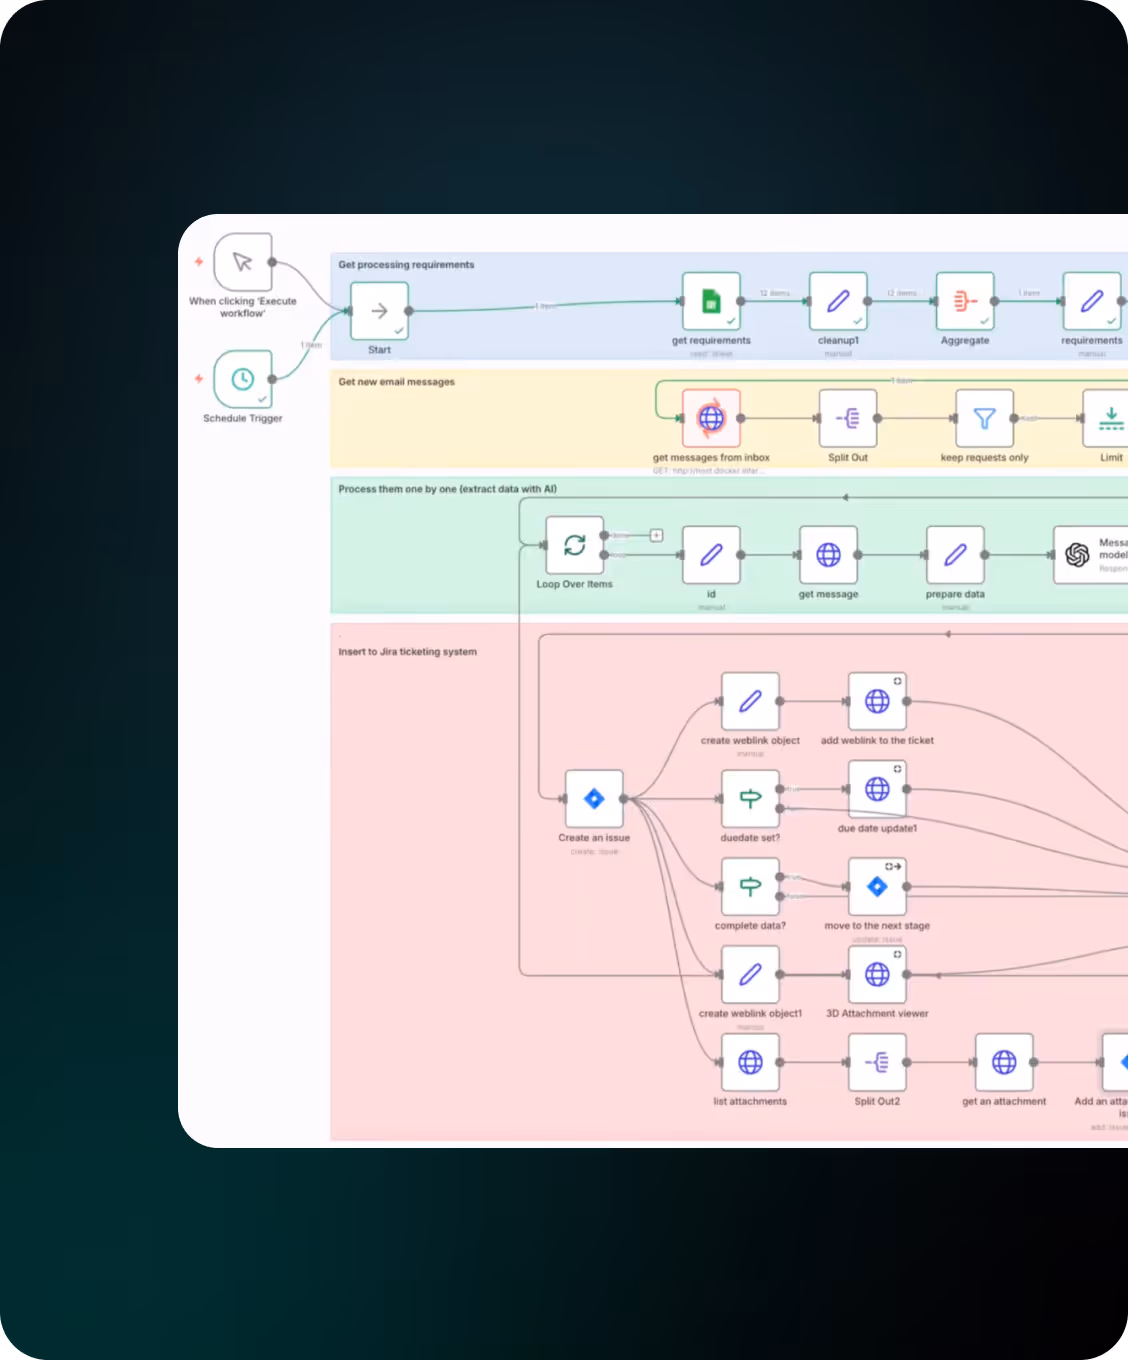The image size is (1128, 1360).
Task: Click the plus connector after Loop Over Items
Action: 656,536
